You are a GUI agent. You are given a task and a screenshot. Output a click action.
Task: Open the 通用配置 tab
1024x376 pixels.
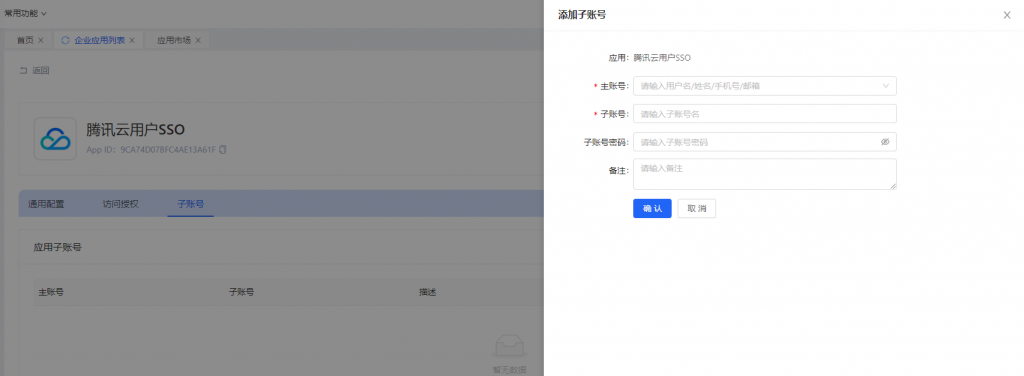[46, 204]
